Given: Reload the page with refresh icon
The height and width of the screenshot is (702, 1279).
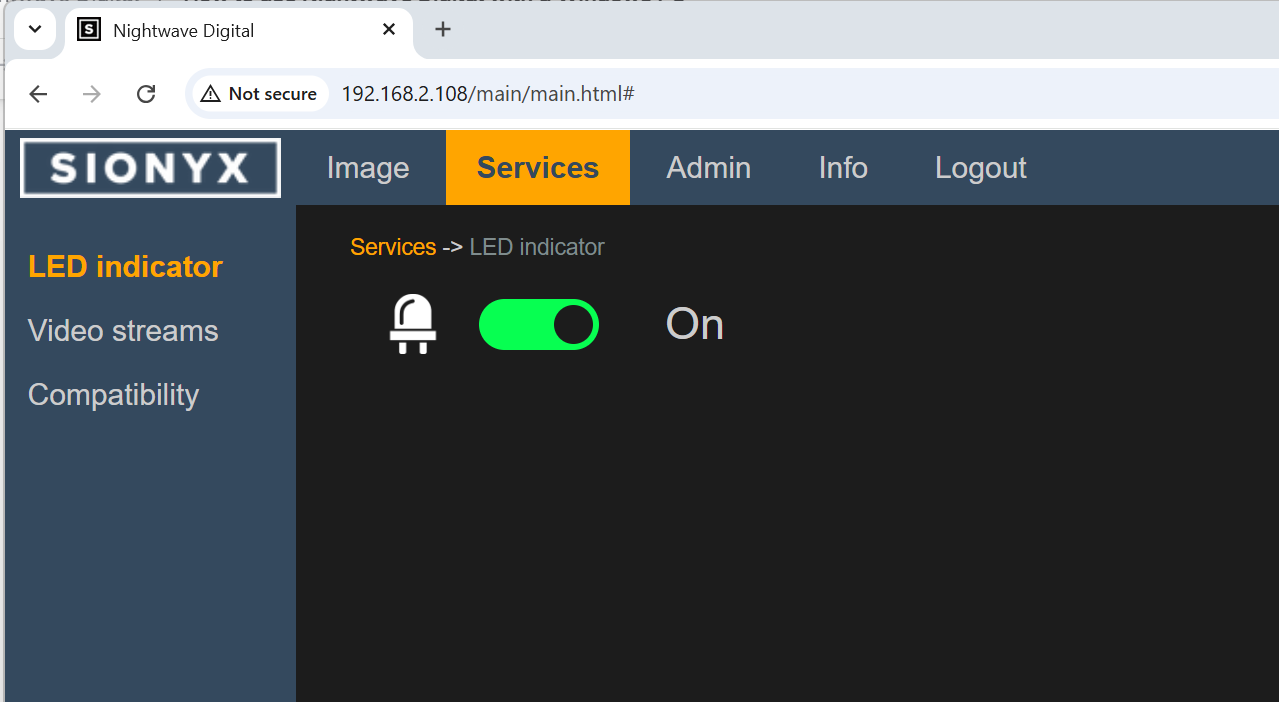Looking at the screenshot, I should click(x=146, y=94).
